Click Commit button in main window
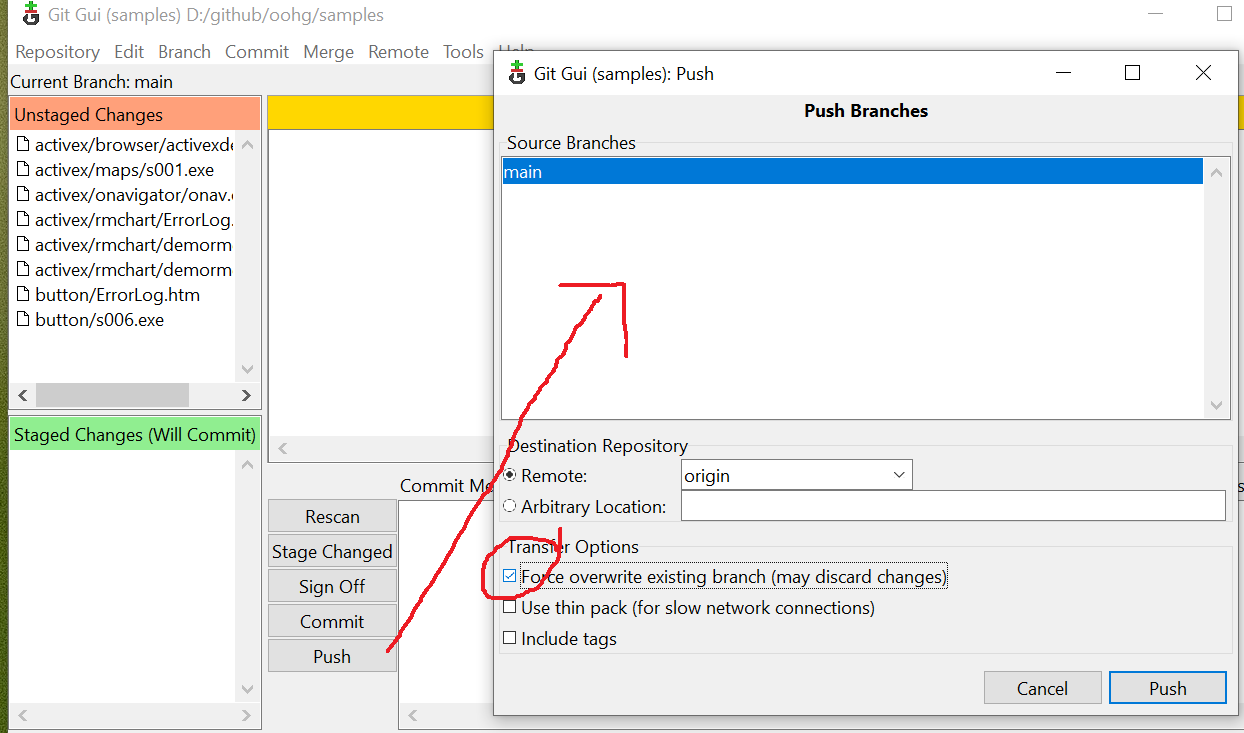This screenshot has width=1244, height=733. coord(332,622)
